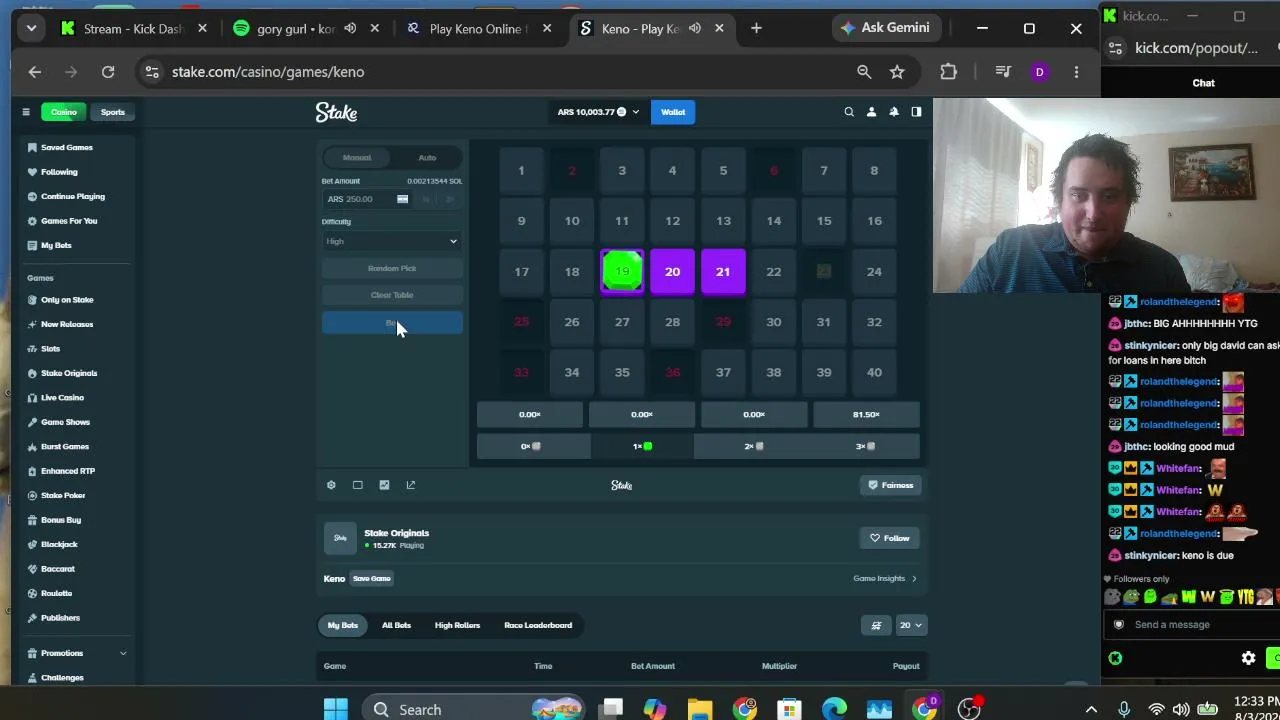
Task: Deselect Keno number 21
Action: pos(723,272)
